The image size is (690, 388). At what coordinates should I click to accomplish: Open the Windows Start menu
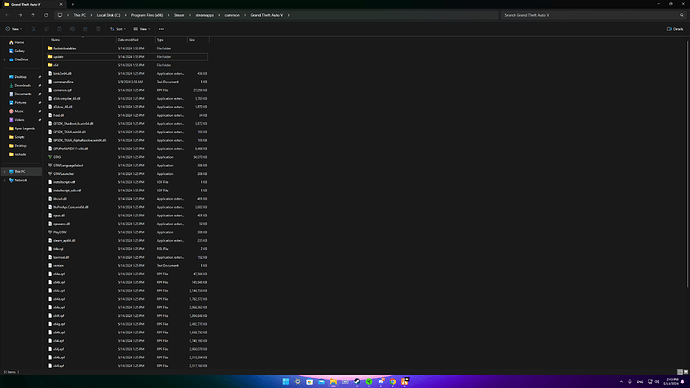[x=286, y=381]
